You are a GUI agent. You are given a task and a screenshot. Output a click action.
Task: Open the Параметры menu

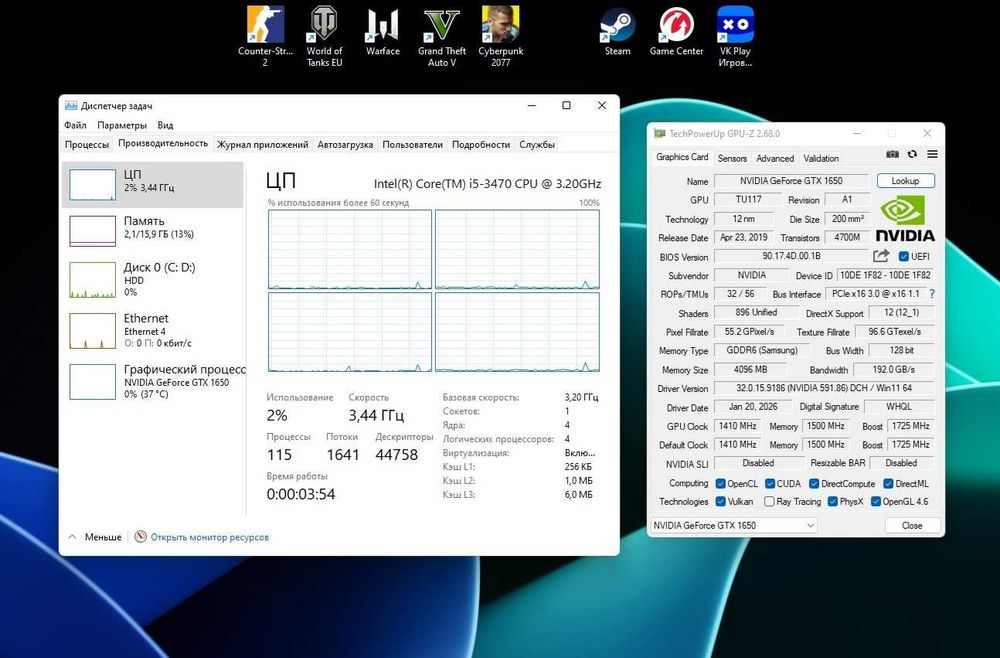(x=122, y=125)
